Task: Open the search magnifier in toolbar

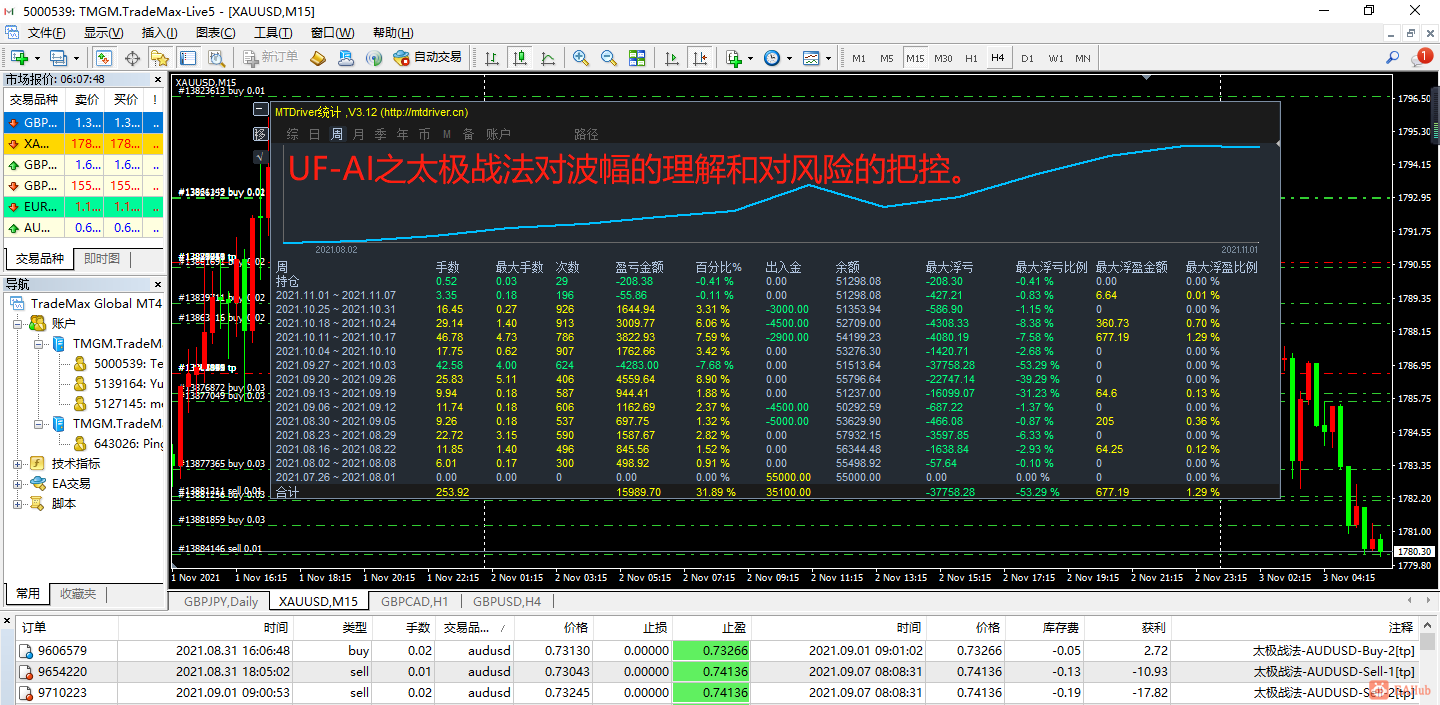Action: coord(1392,58)
